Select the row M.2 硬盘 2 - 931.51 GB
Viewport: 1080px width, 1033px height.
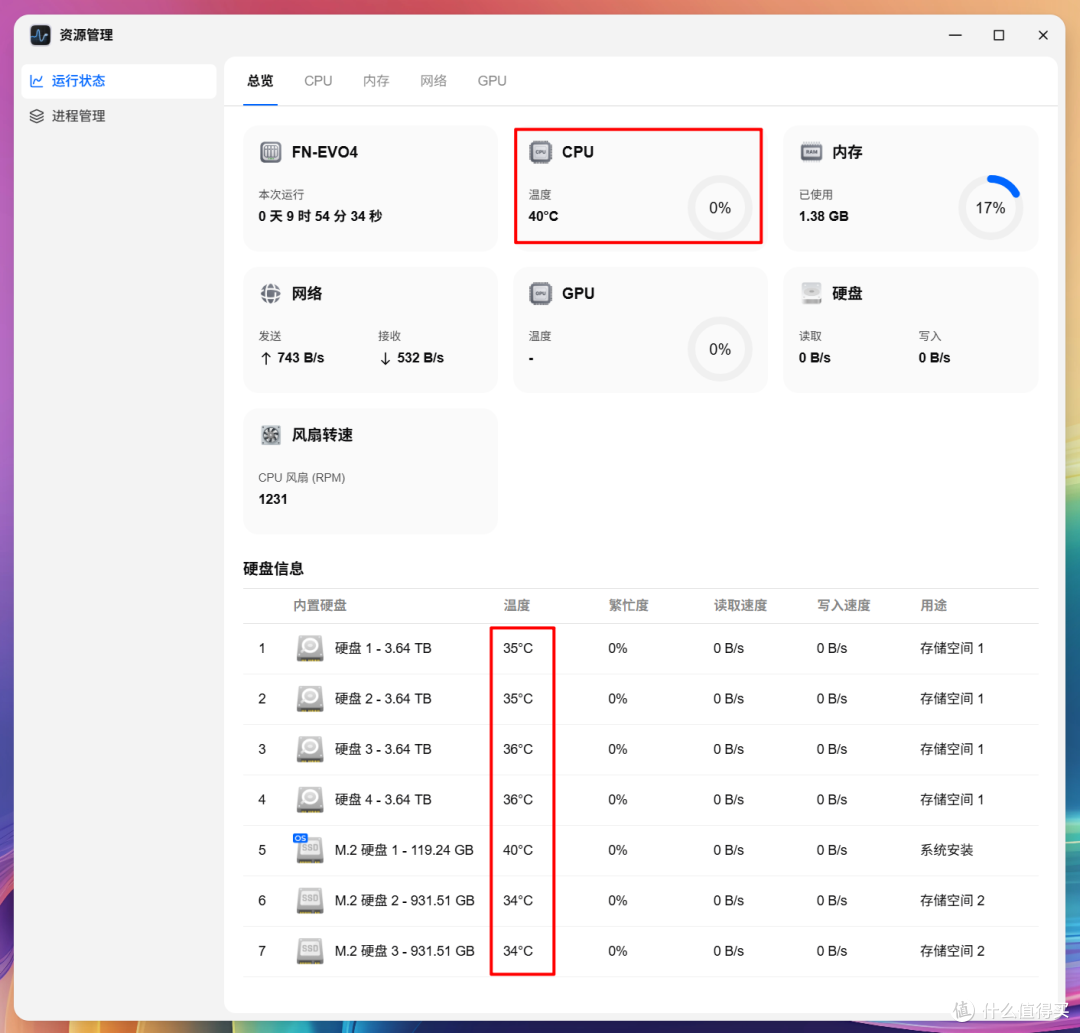tap(641, 901)
